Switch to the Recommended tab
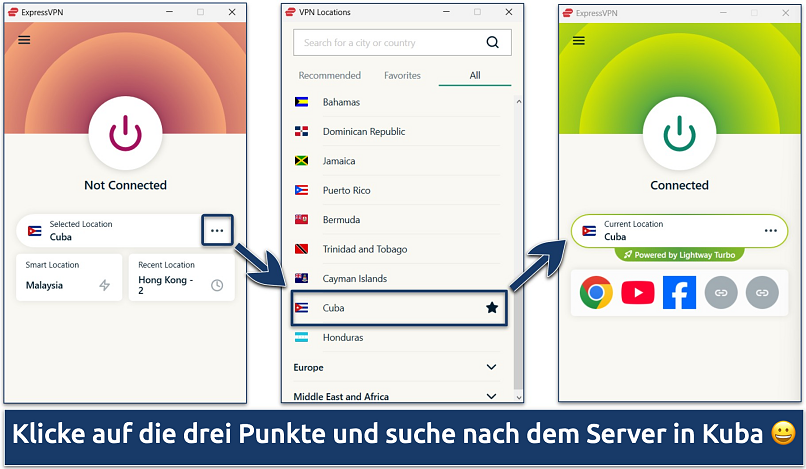This screenshot has height=469, width=806. (x=329, y=76)
